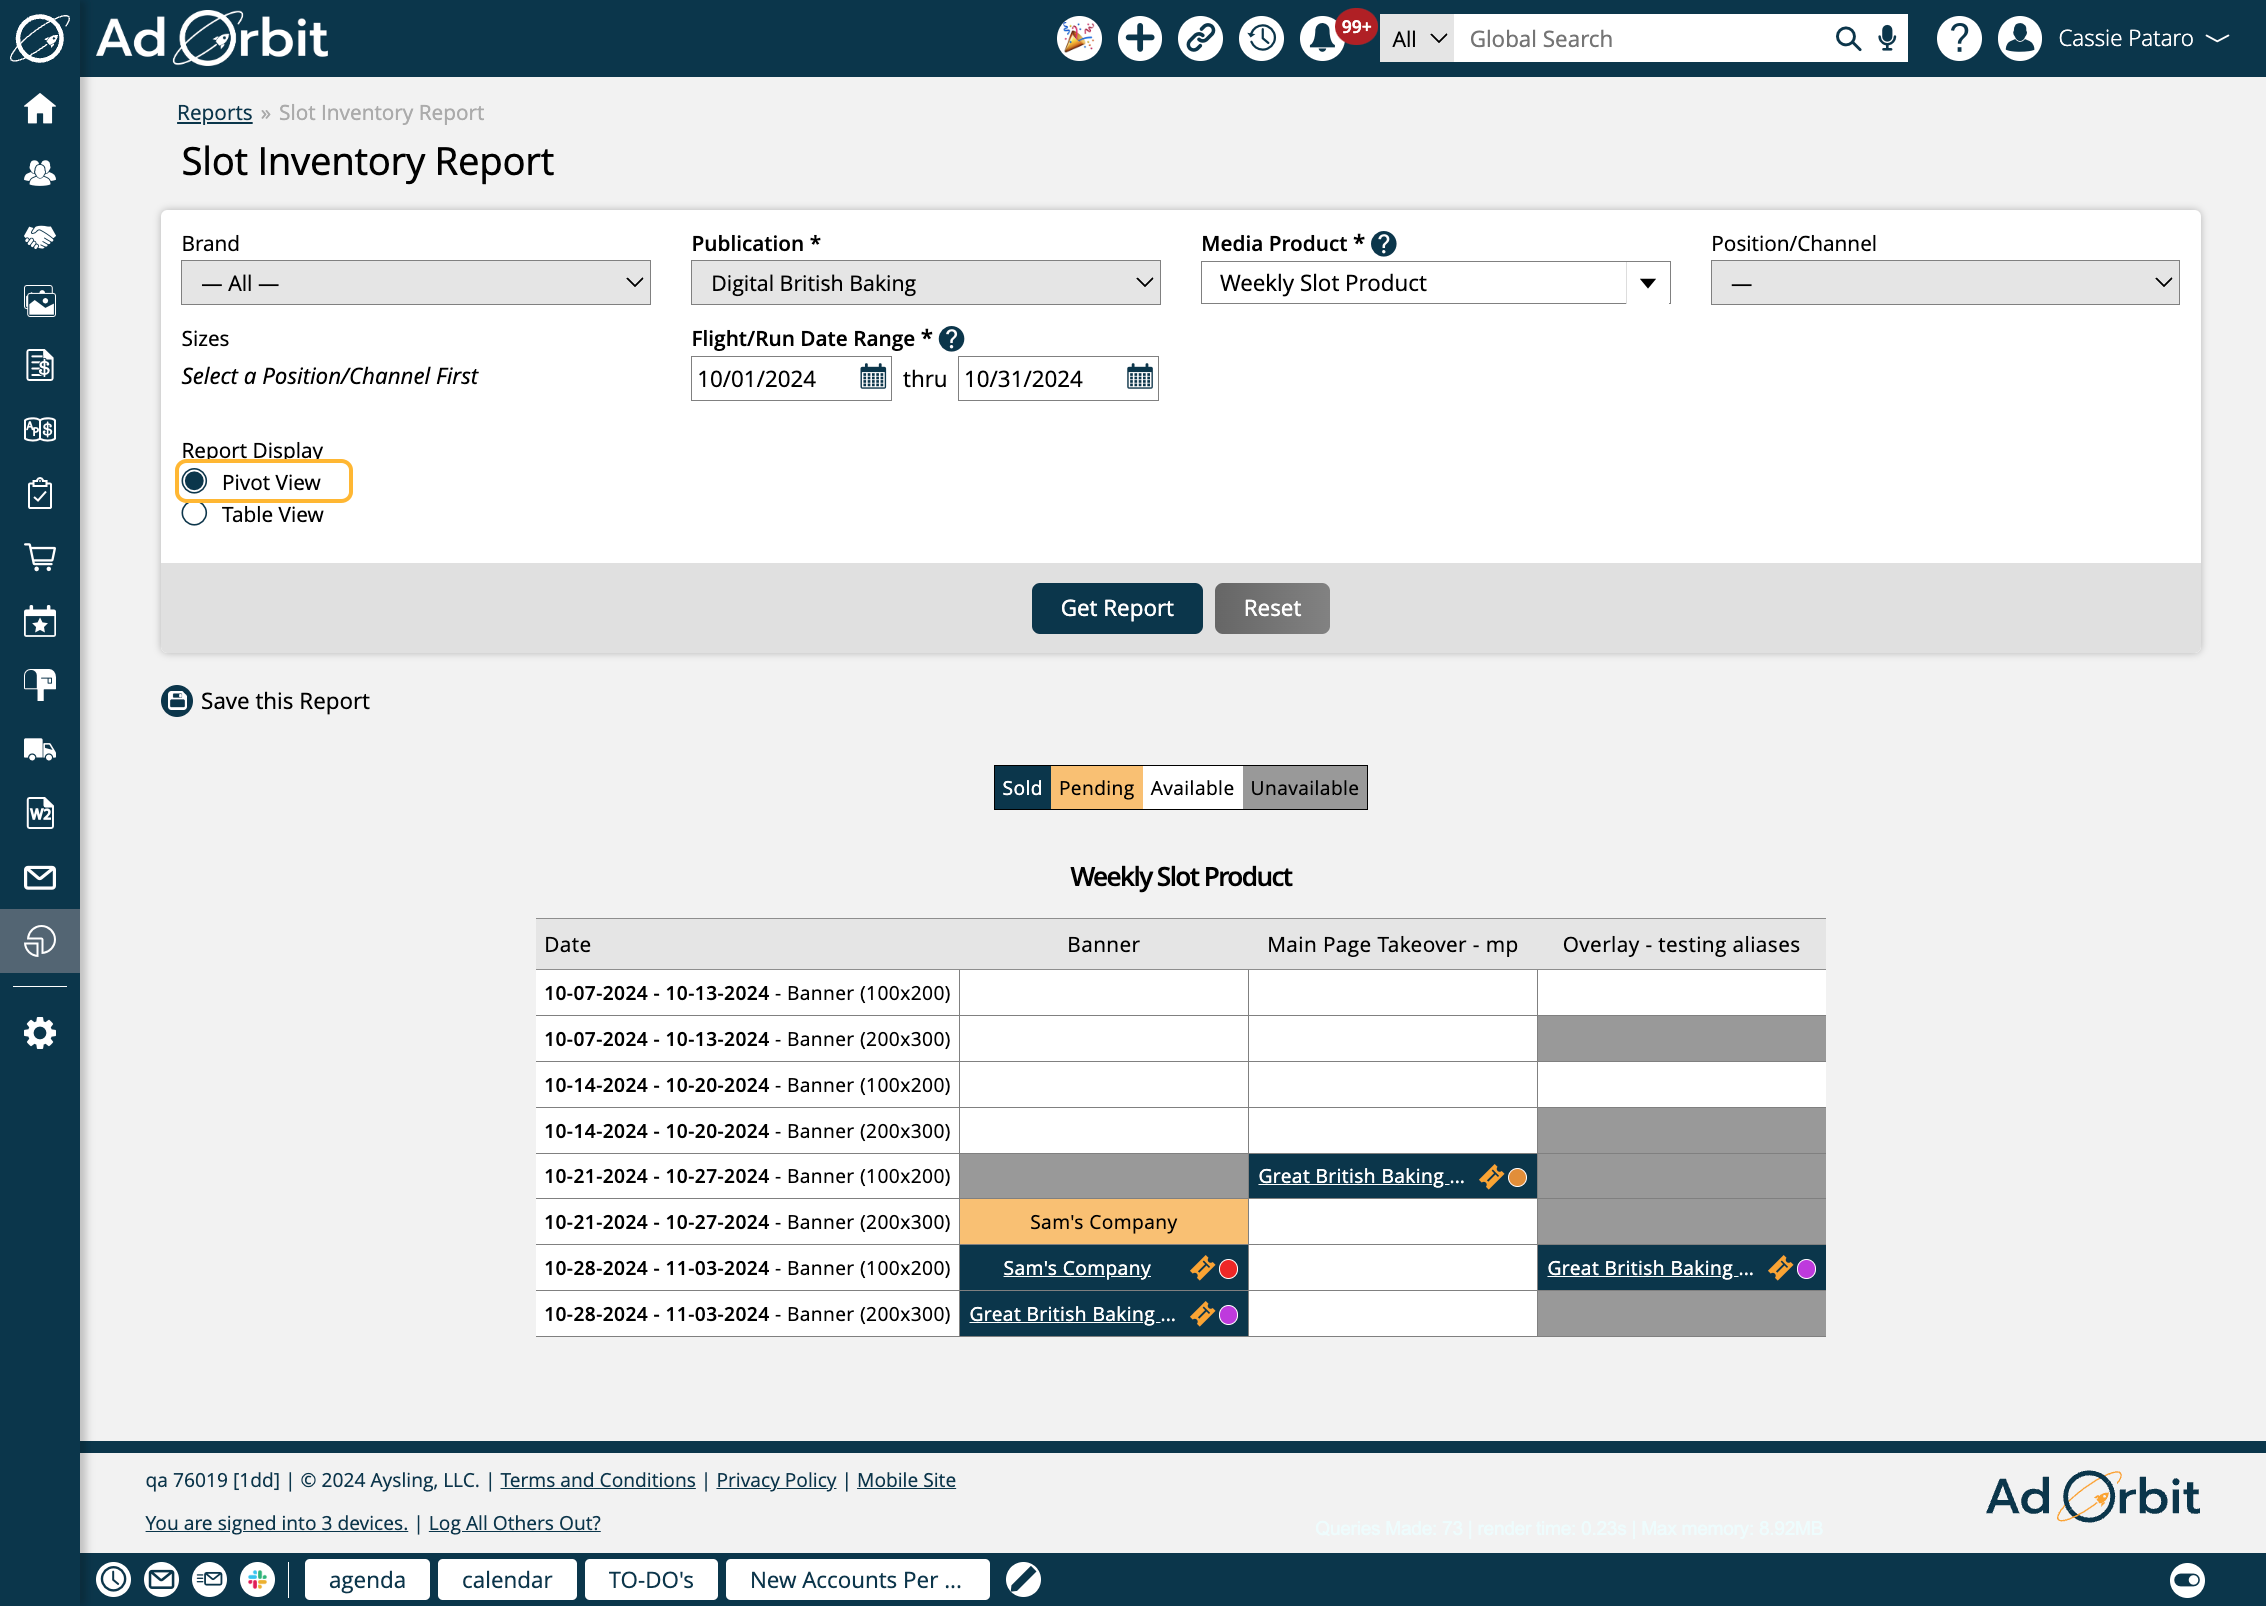
Task: Open the end date calendar picker icon
Action: tap(1140, 378)
